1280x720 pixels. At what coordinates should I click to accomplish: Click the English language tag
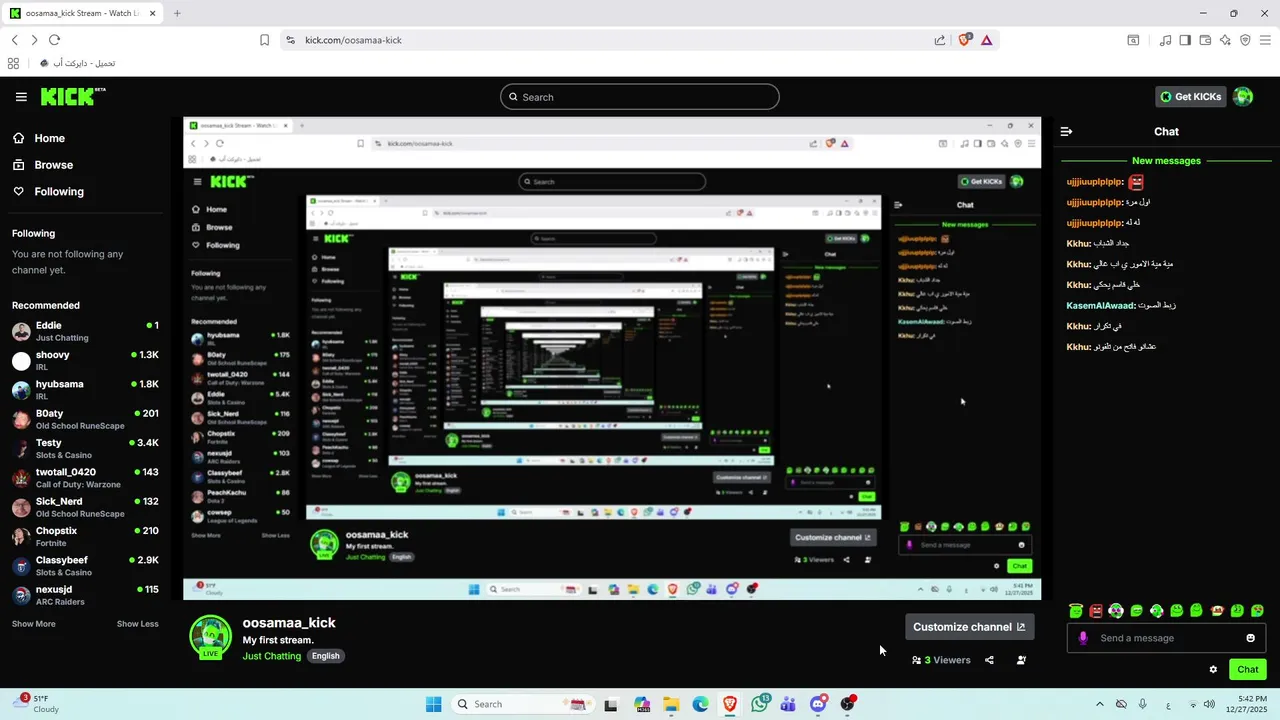pyautogui.click(x=326, y=656)
